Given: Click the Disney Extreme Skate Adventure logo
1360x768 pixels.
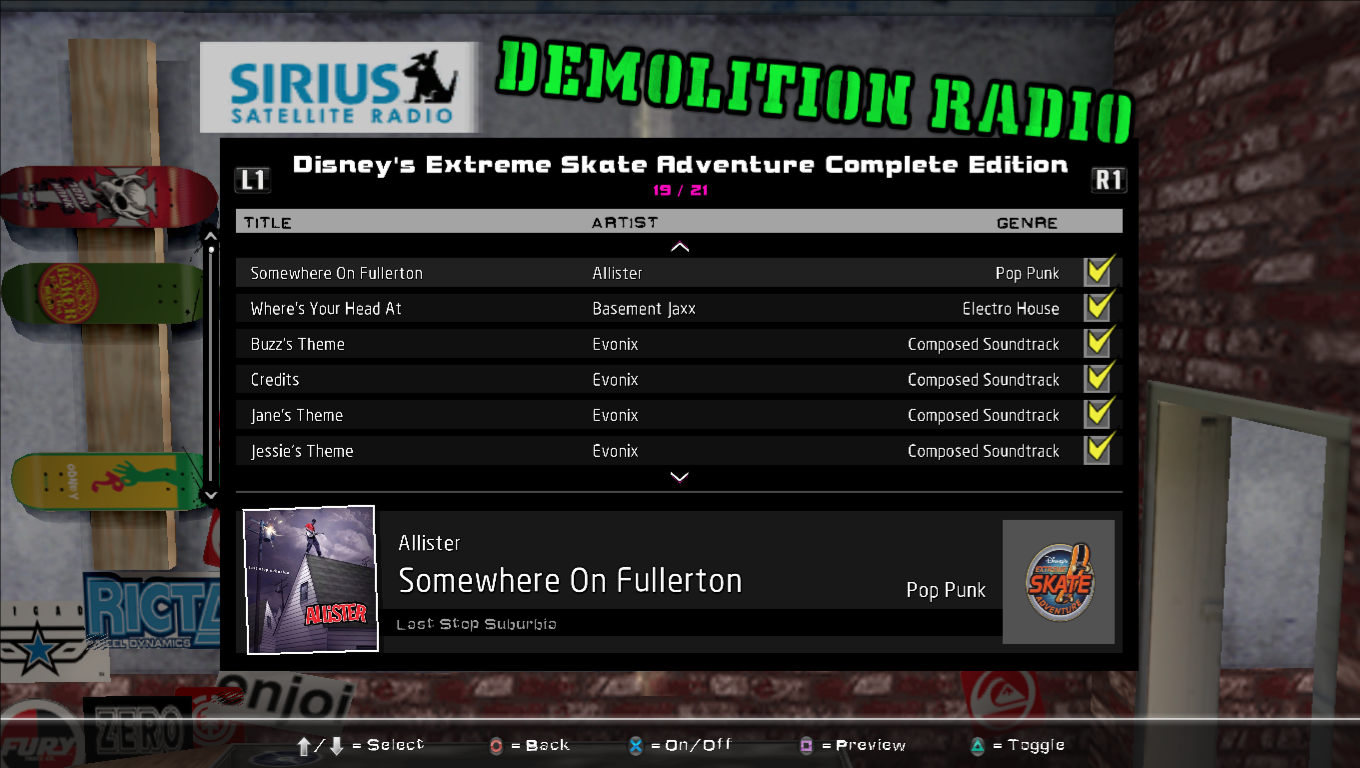Looking at the screenshot, I should click(1059, 582).
